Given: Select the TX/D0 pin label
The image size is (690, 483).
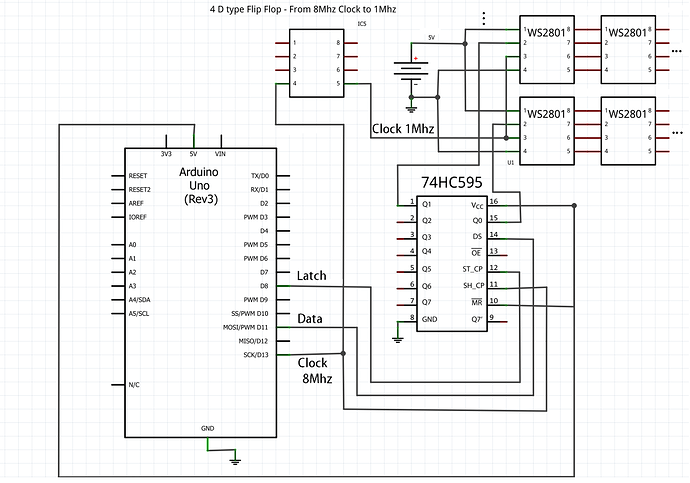Looking at the screenshot, I should [x=260, y=176].
